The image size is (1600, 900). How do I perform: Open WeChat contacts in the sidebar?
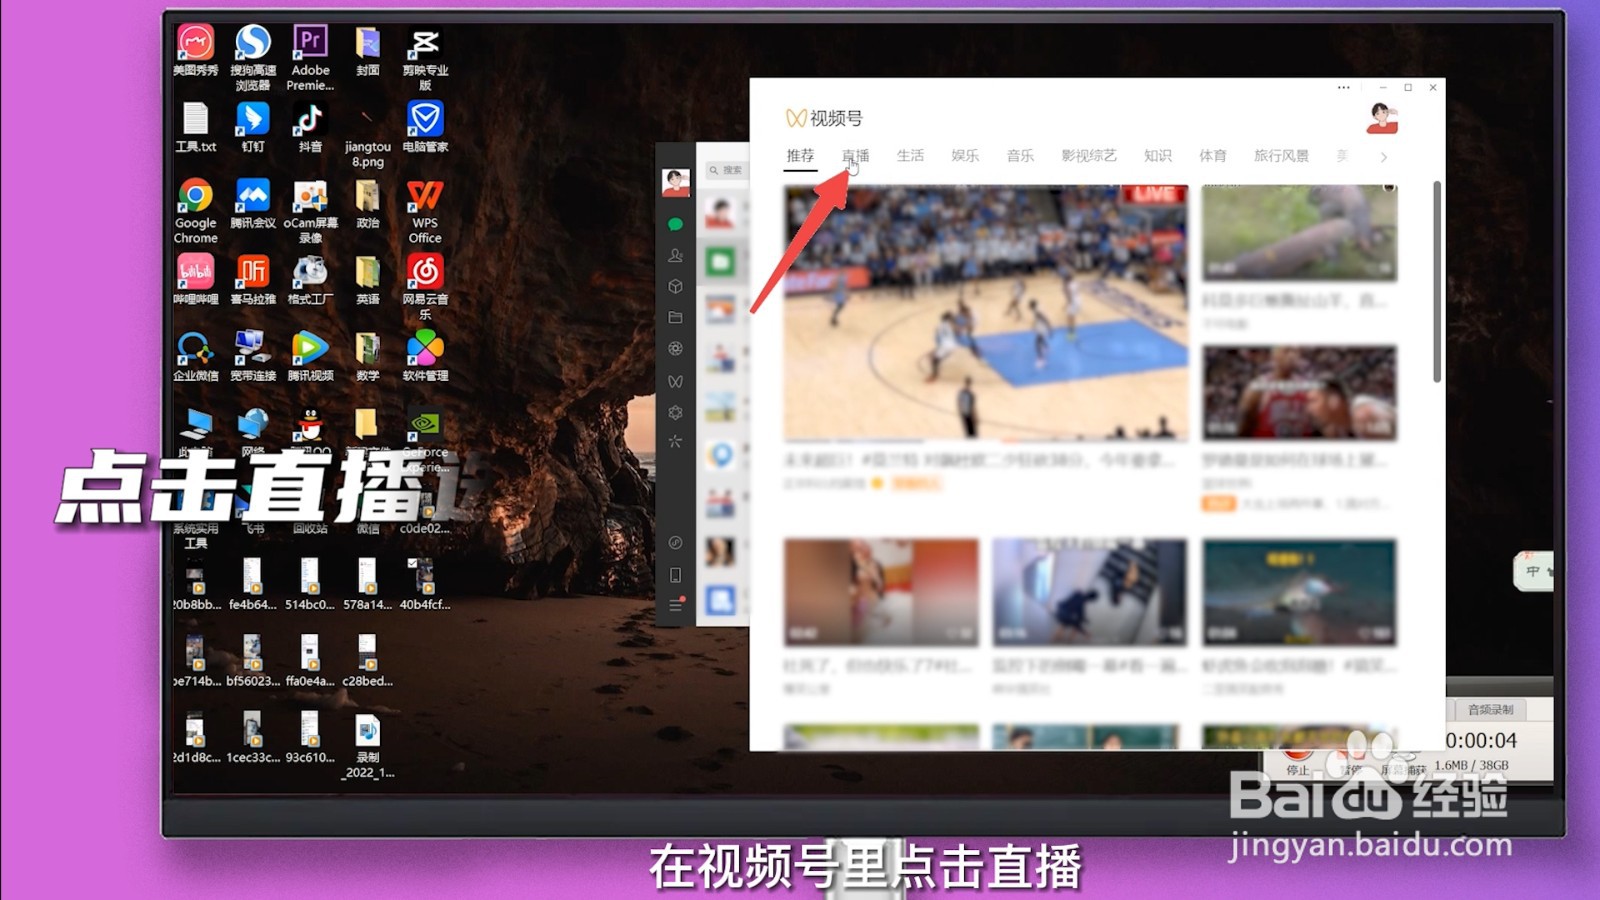(x=675, y=256)
